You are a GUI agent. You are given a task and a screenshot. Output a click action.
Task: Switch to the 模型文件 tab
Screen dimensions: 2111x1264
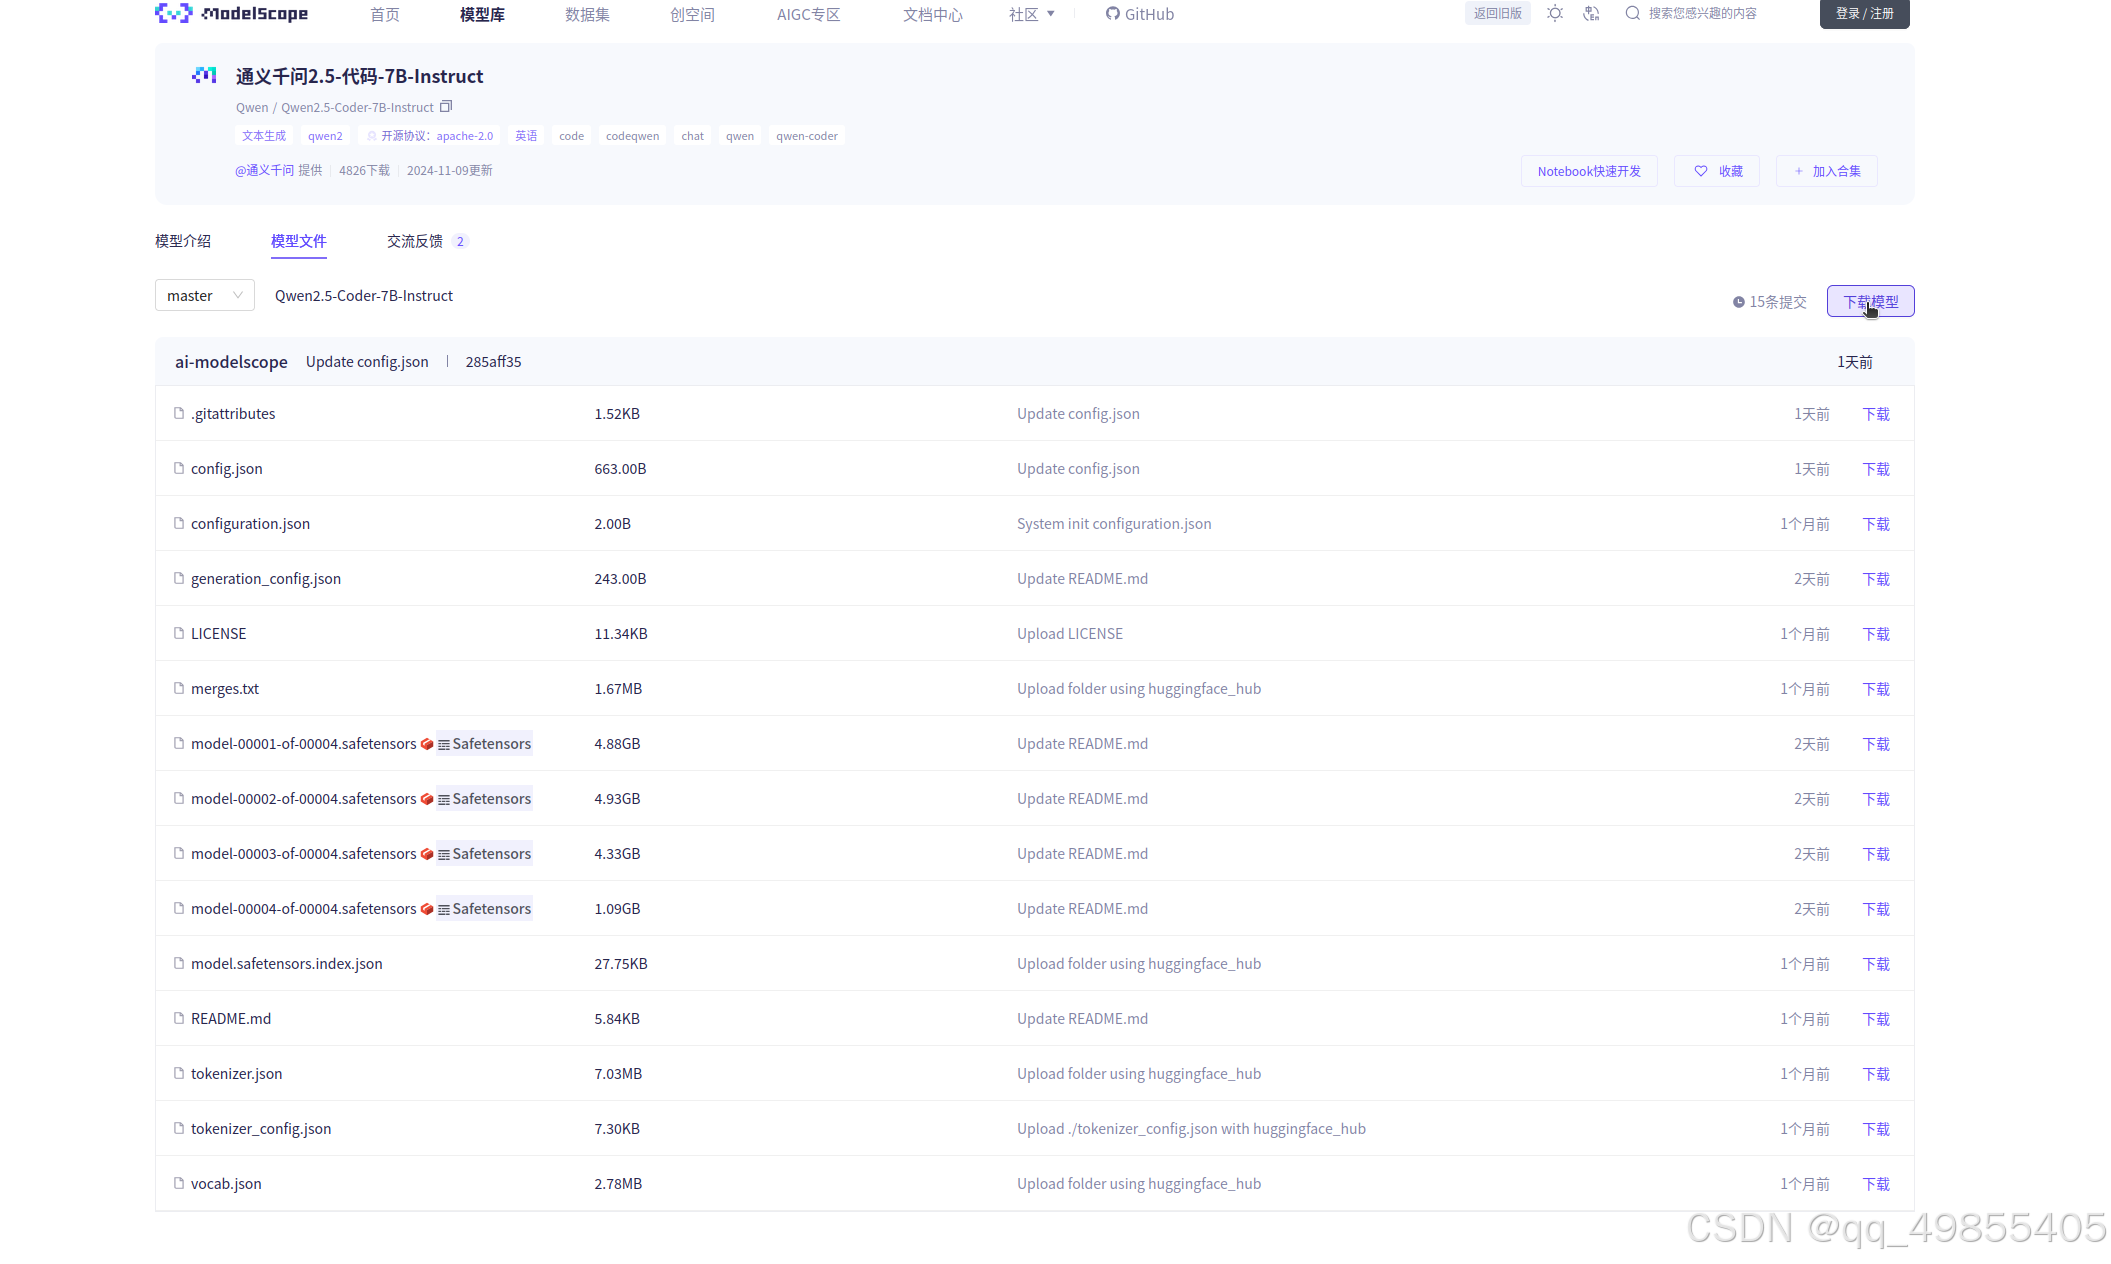[299, 241]
